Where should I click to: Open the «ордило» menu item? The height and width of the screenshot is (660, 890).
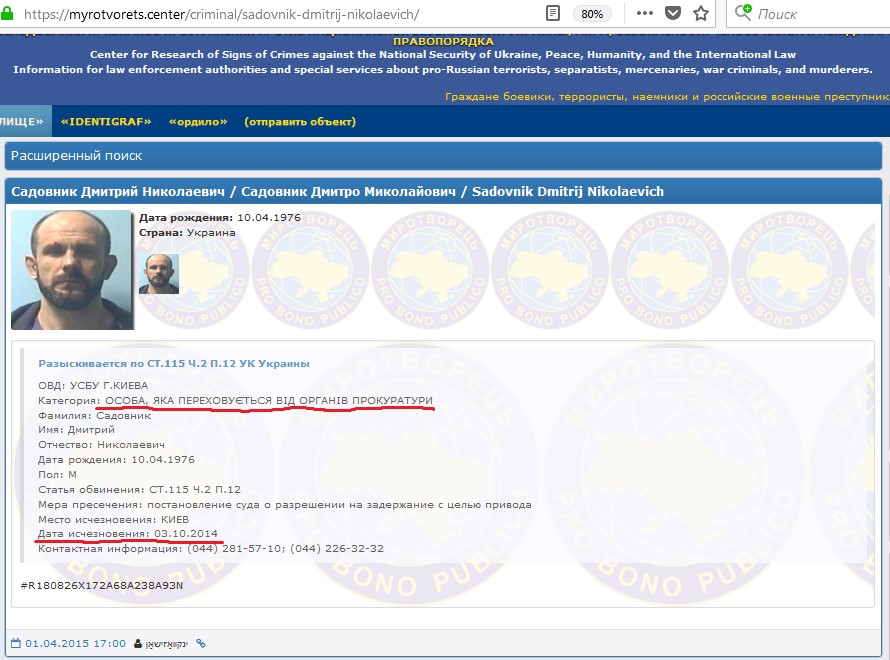tap(197, 122)
